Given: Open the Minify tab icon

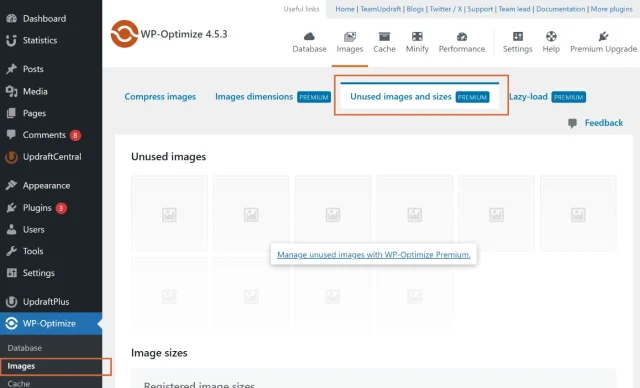Looking at the screenshot, I should (x=417, y=36).
